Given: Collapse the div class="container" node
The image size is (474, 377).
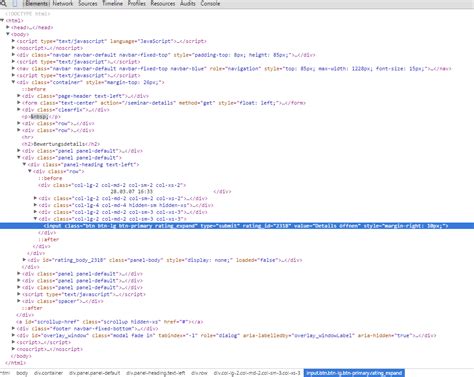Looking at the screenshot, I should click(x=13, y=82).
